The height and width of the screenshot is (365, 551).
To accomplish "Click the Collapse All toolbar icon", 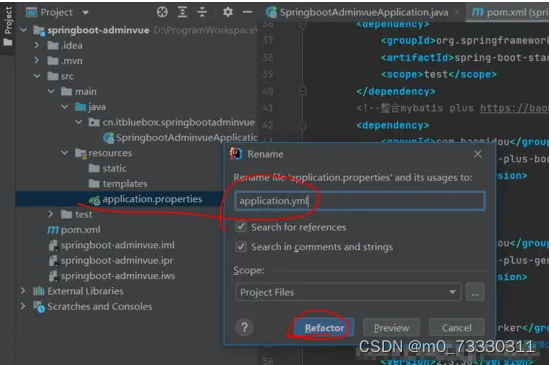I will click(x=202, y=12).
